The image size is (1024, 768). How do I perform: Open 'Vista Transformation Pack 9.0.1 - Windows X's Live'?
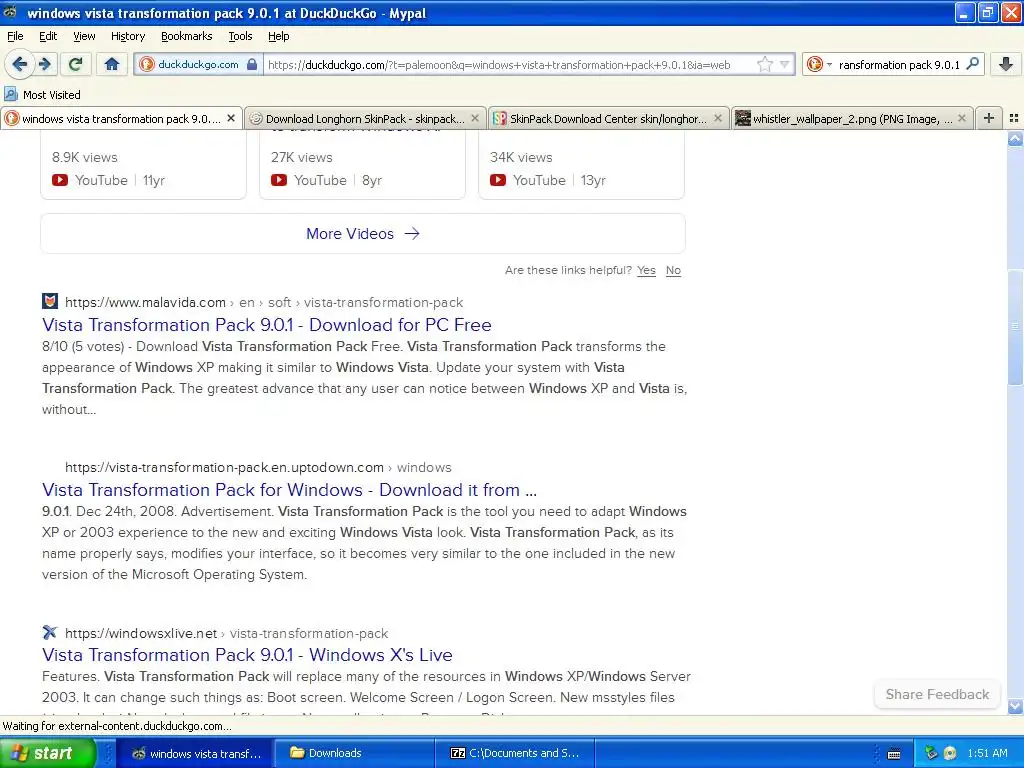(247, 654)
